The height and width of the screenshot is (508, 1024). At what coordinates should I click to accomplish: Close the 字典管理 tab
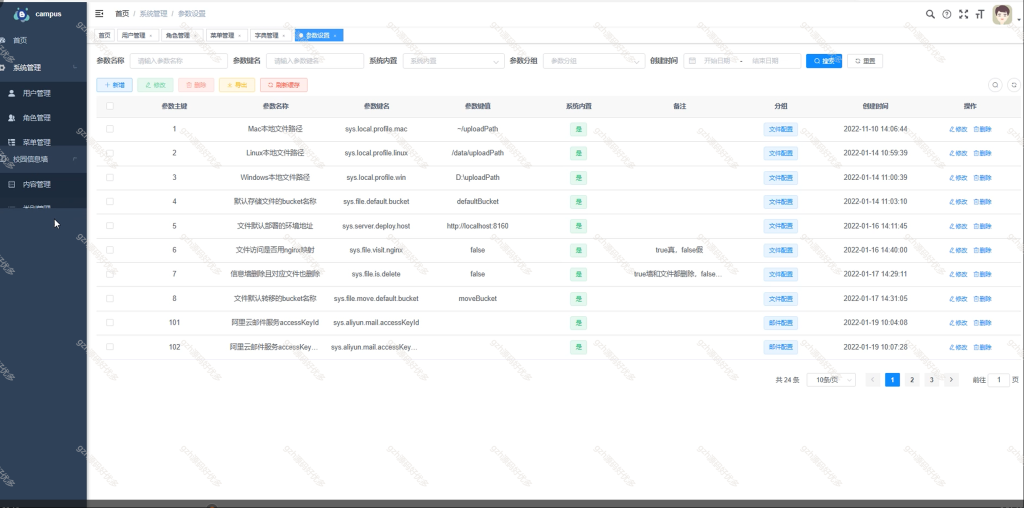[x=283, y=36]
